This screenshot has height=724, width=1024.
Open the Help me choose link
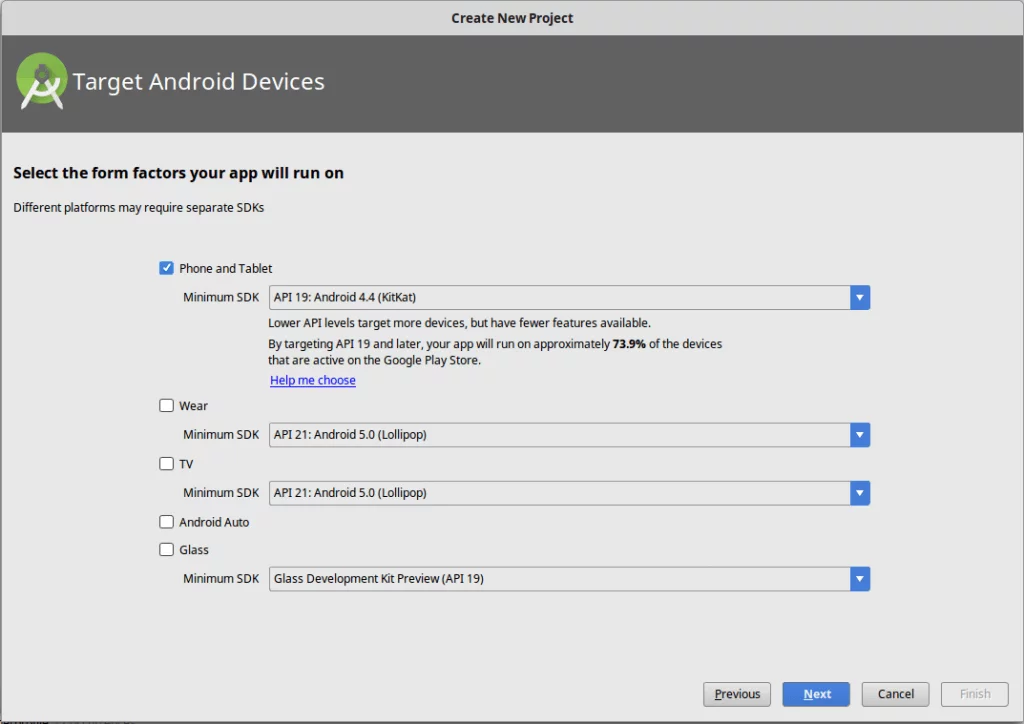tap(312, 380)
